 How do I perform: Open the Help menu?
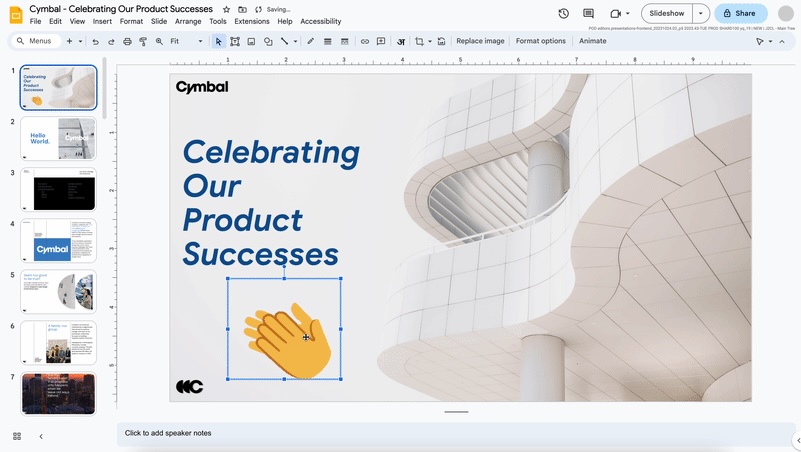coord(285,21)
